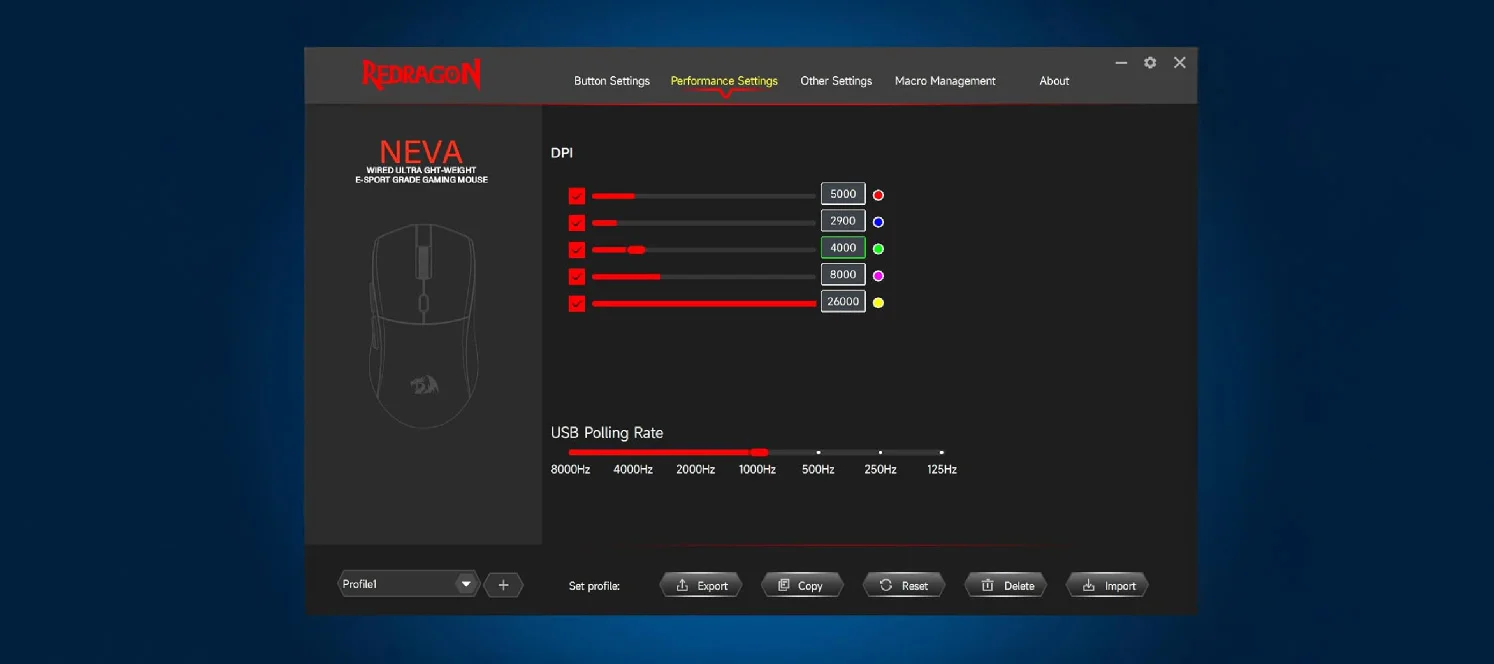Image resolution: width=1494 pixels, height=664 pixels.
Task: Uncheck the 2900 DPI level checkbox
Action: 576,223
